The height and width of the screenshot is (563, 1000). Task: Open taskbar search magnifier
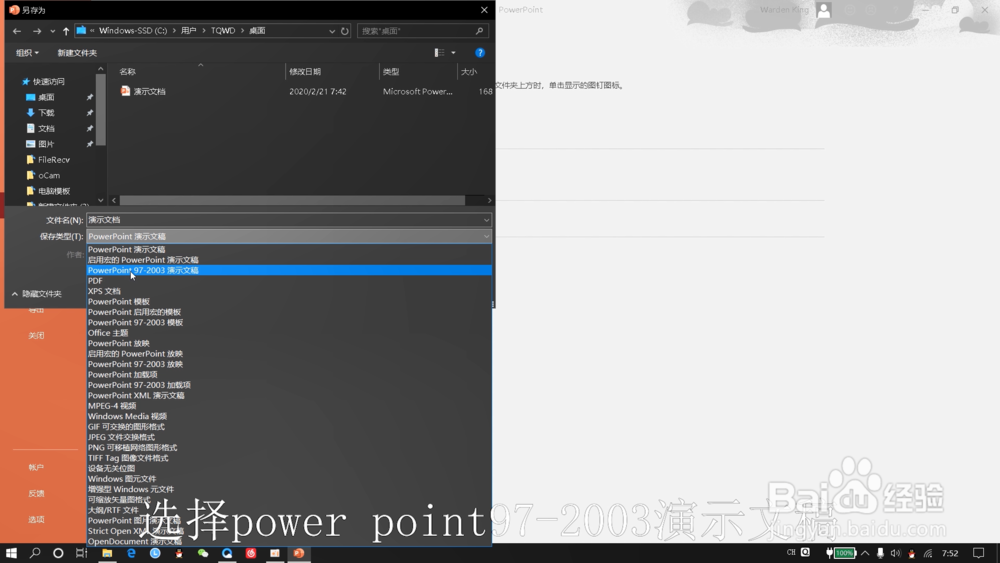click(35, 553)
